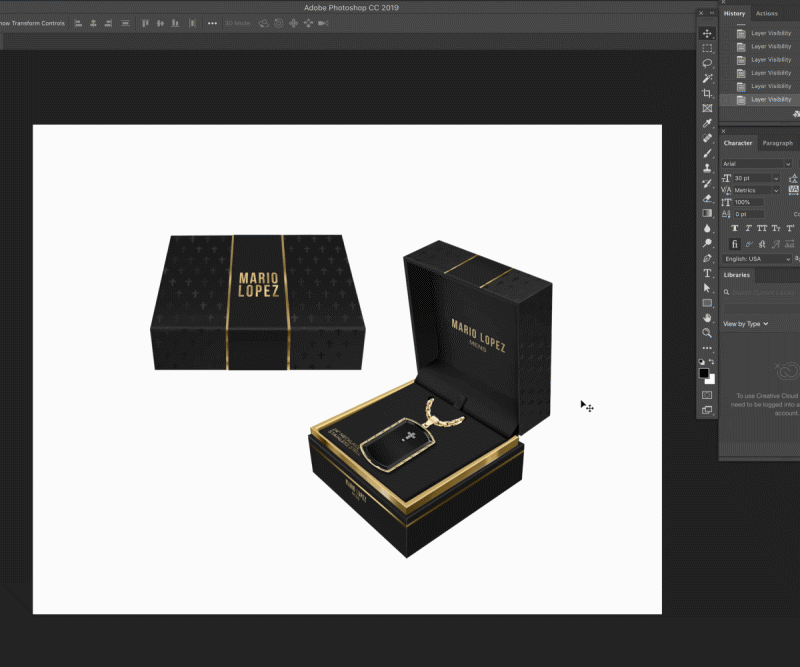Pick the Eyedropper tool
Image resolution: width=800 pixels, height=667 pixels.
708,122
